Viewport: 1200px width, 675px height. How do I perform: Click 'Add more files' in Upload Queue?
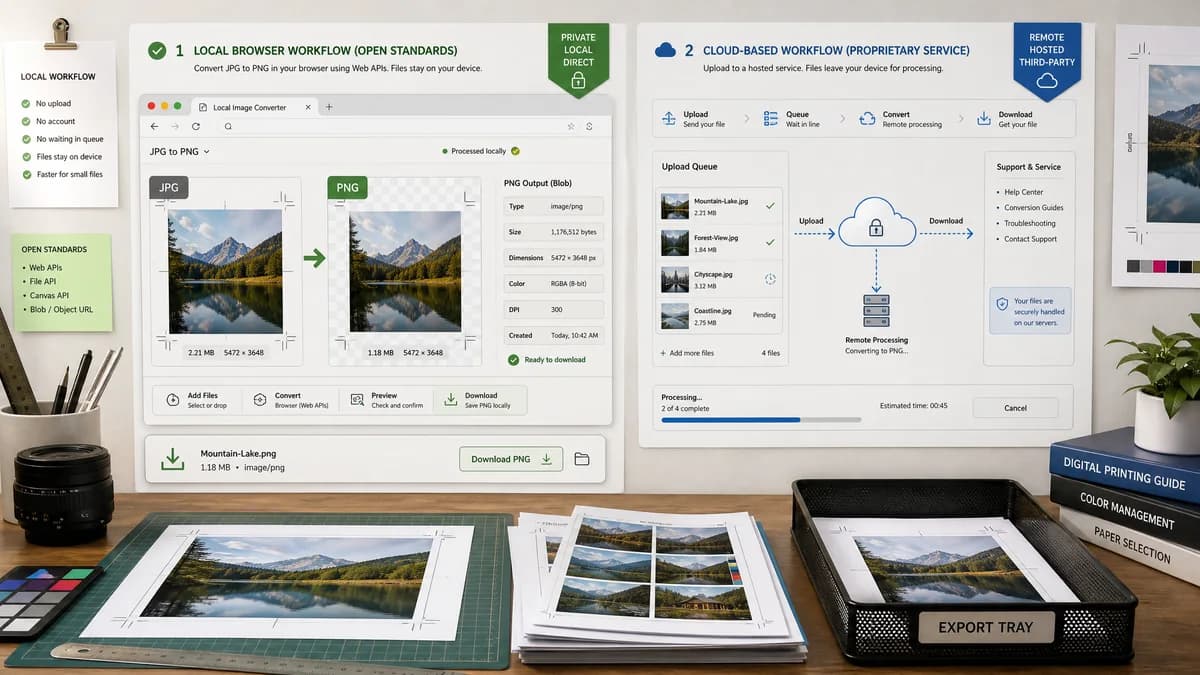click(x=686, y=353)
